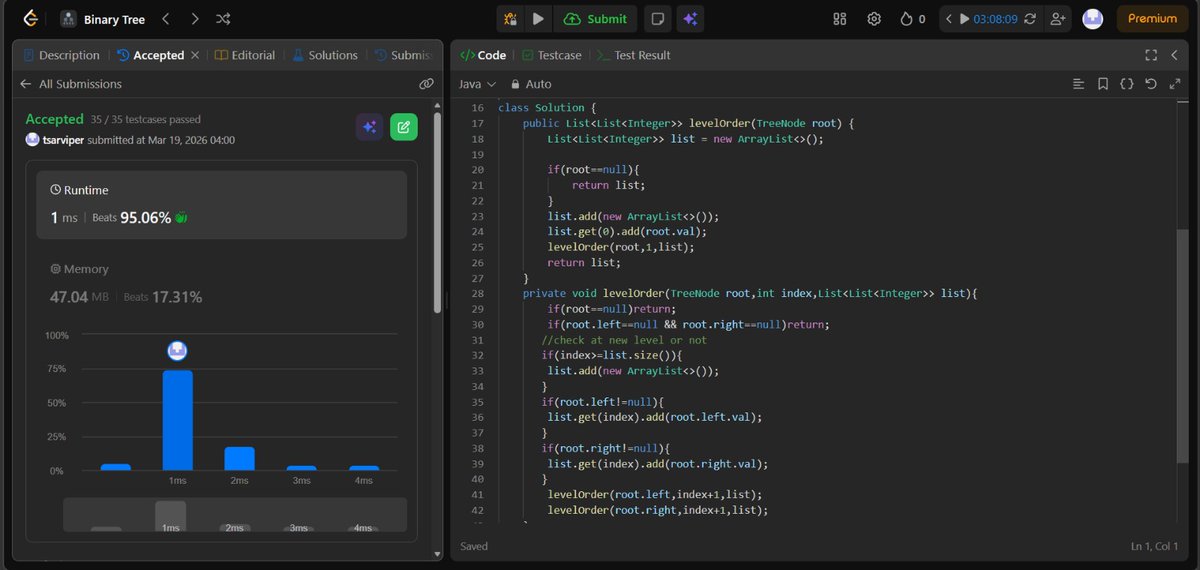Click the 2ms bar in runtime chart

[239, 458]
